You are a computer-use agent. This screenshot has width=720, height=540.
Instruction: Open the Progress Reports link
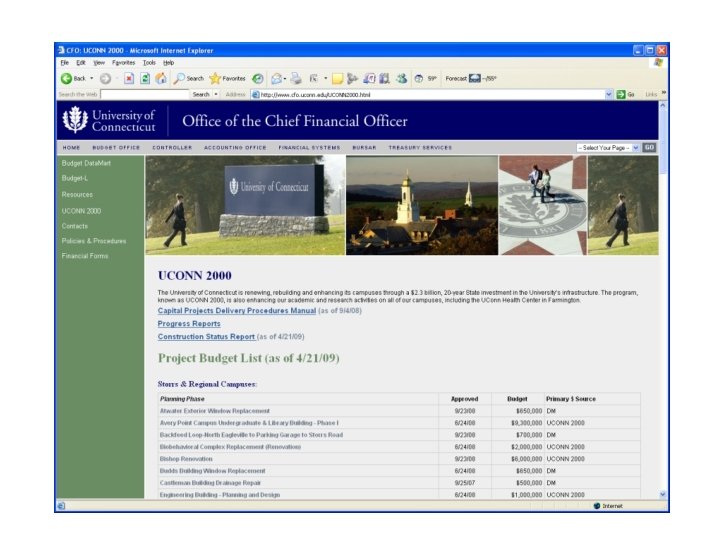click(x=189, y=324)
